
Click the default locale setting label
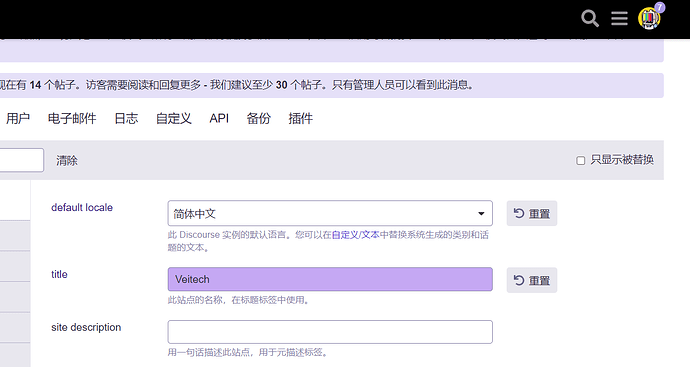pyautogui.click(x=82, y=207)
